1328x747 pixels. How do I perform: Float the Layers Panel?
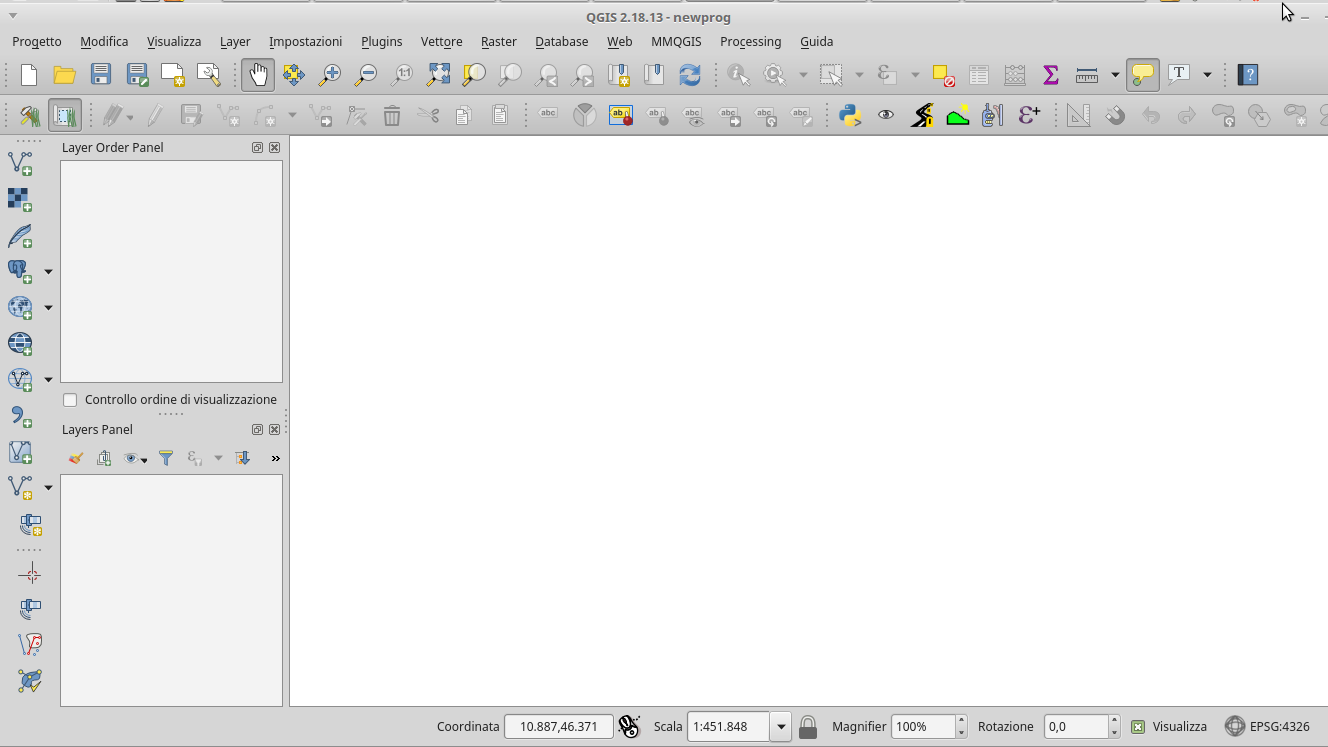[257, 430]
